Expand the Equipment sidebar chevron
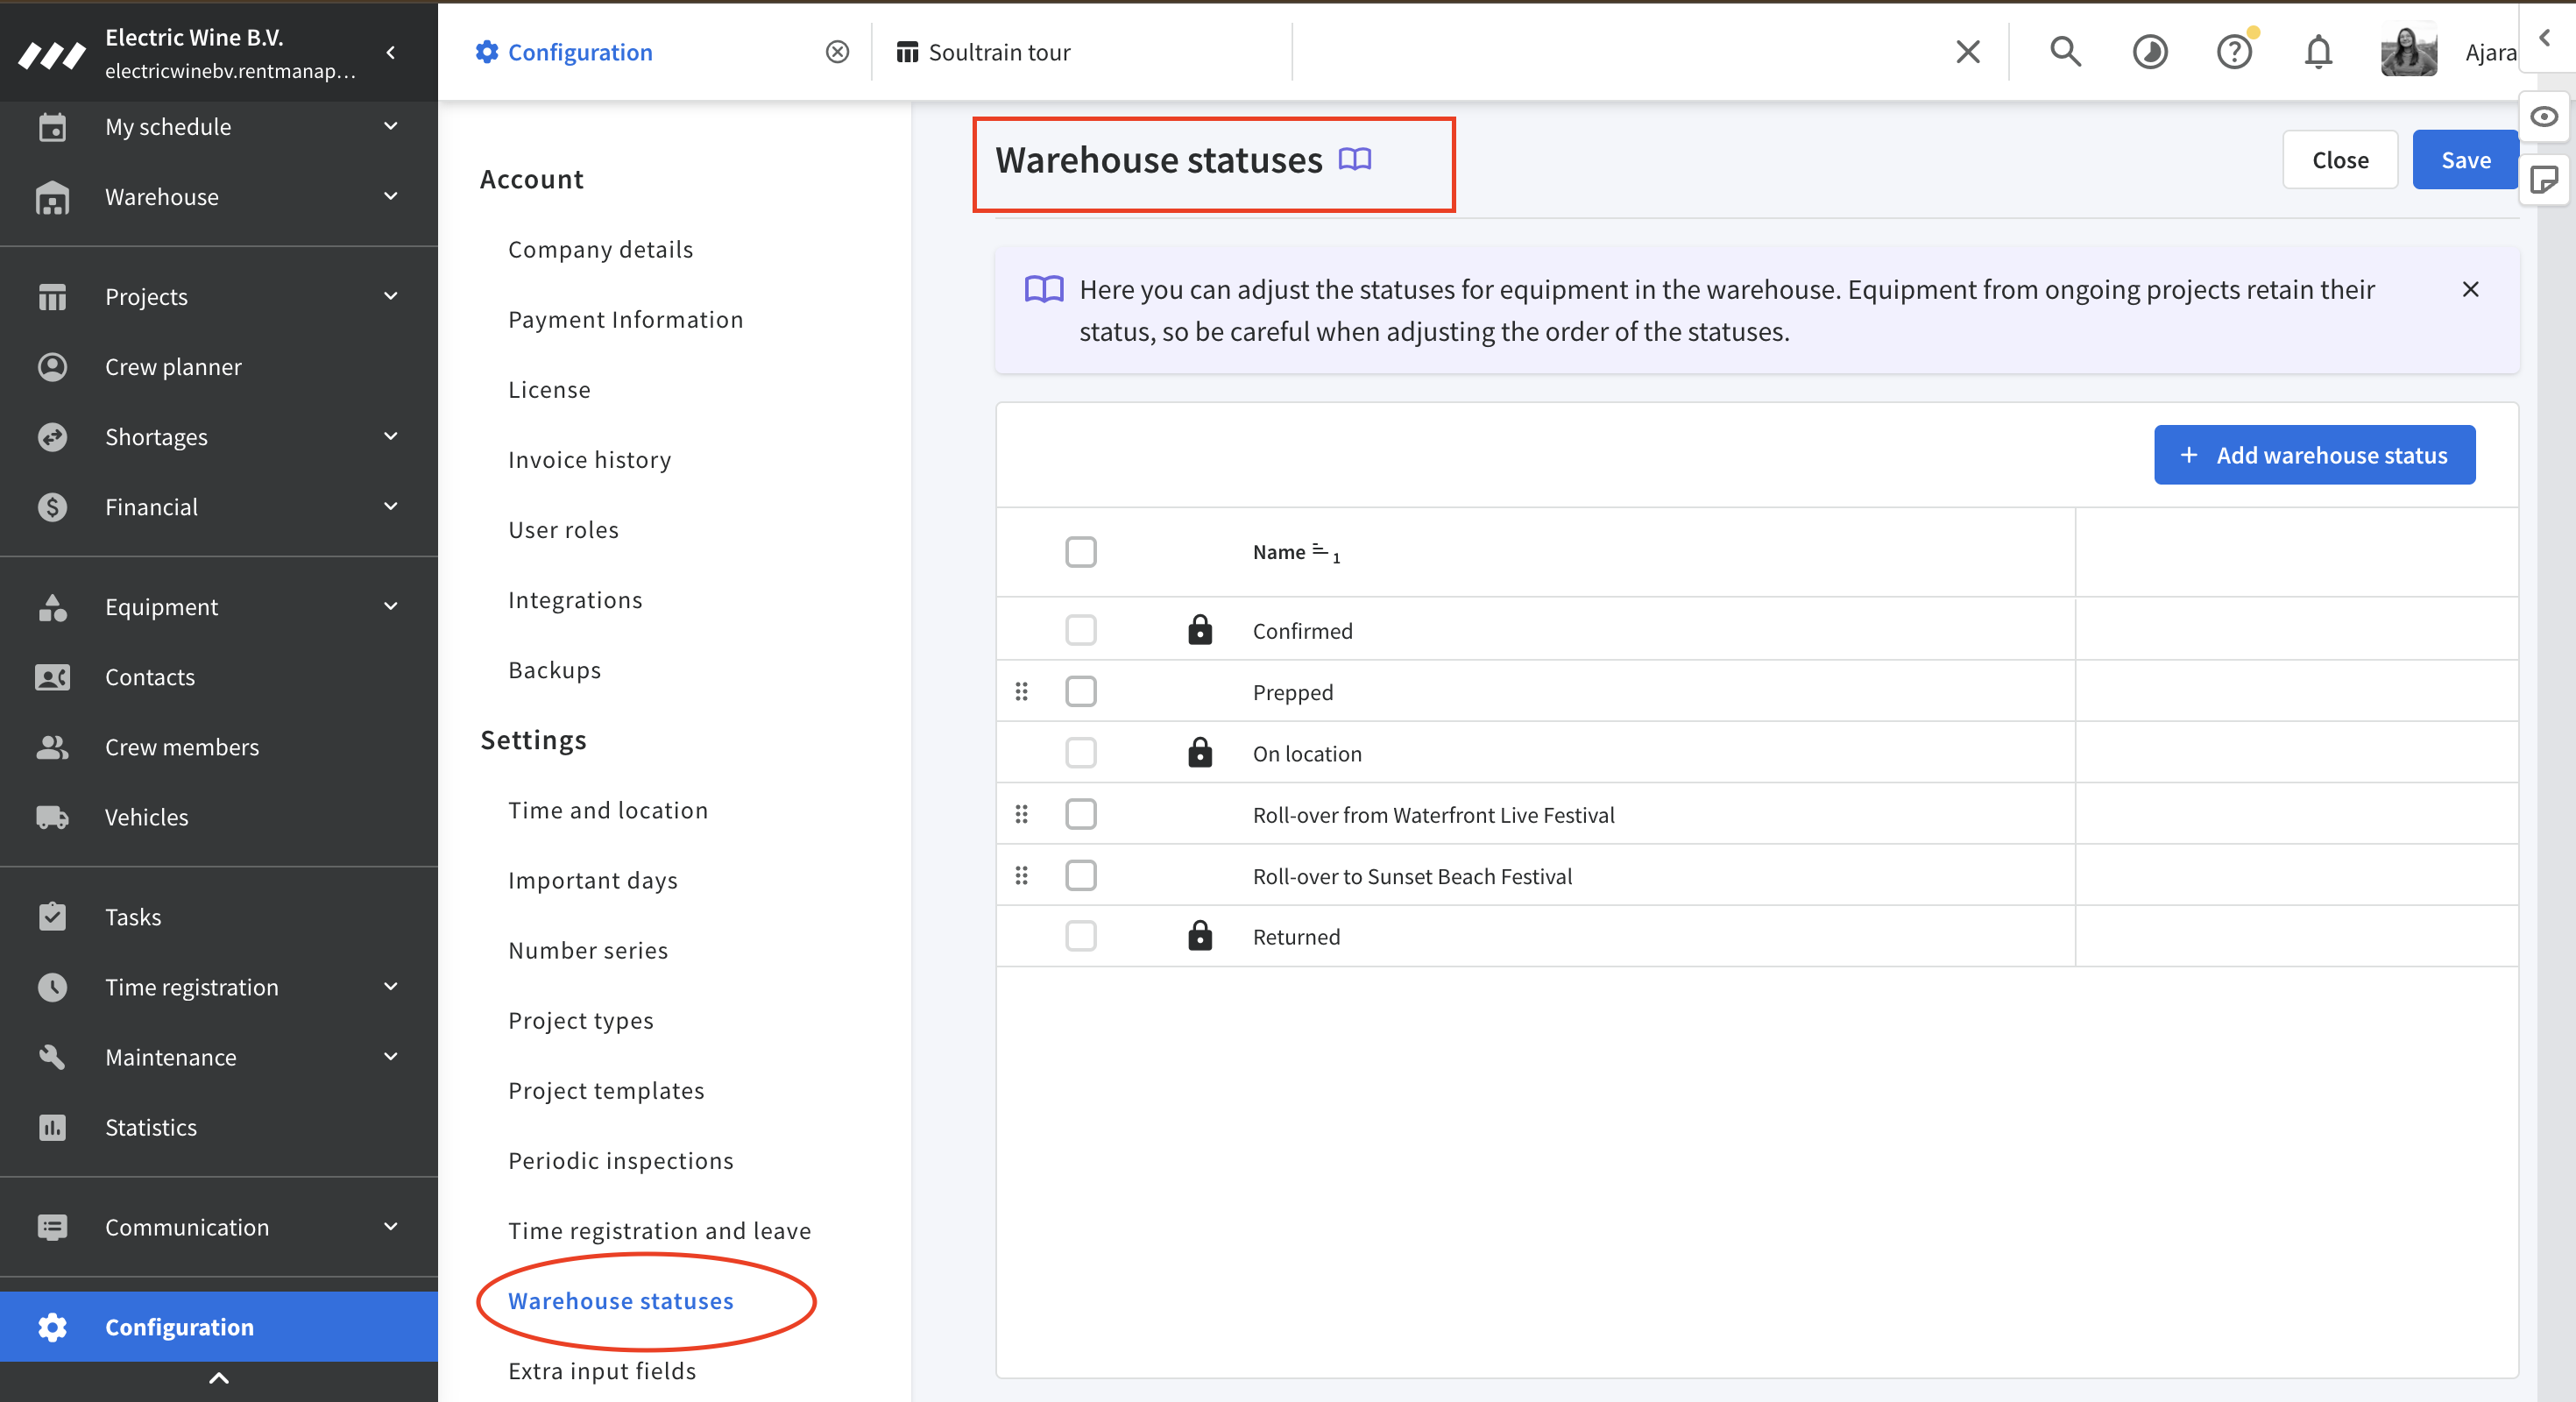 pyautogui.click(x=391, y=606)
